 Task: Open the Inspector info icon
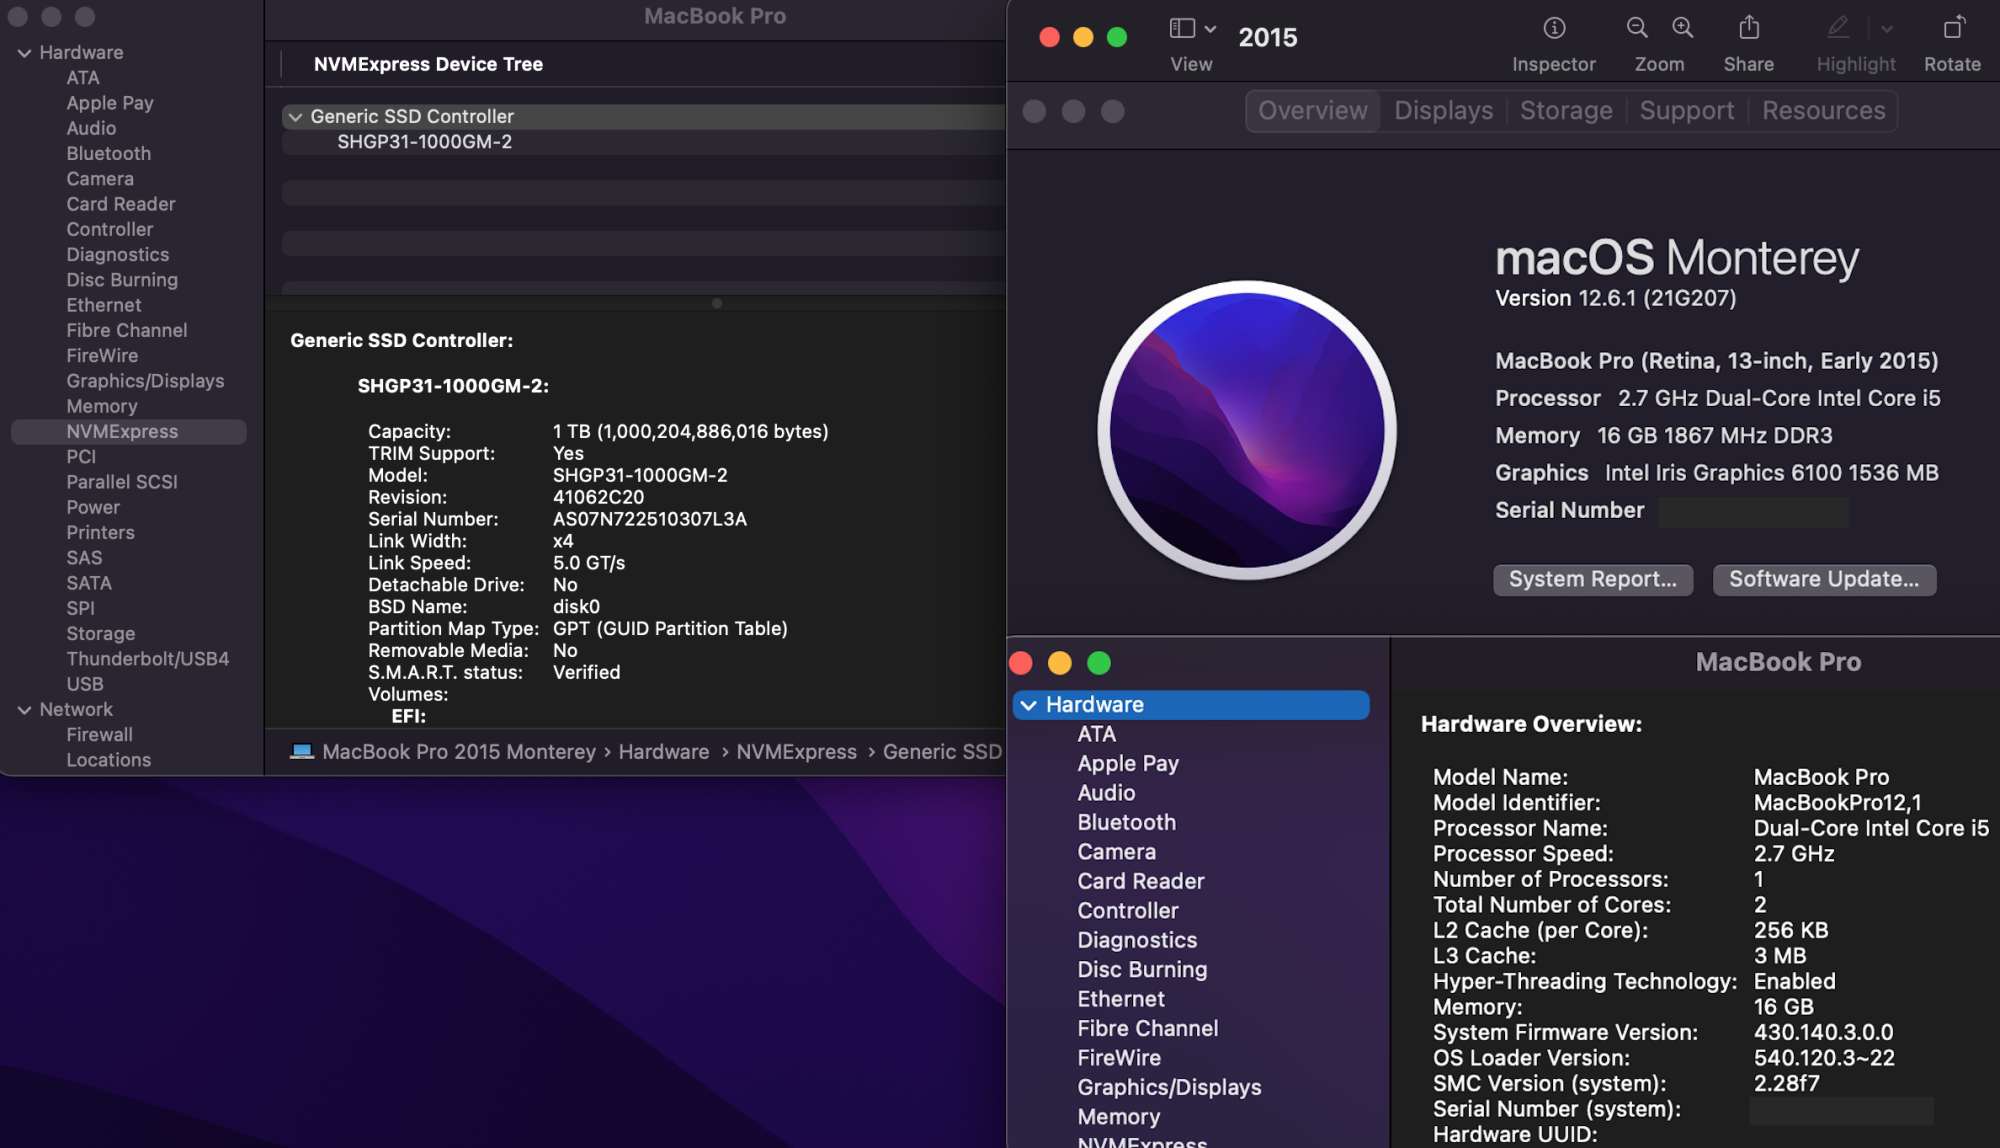click(x=1553, y=28)
